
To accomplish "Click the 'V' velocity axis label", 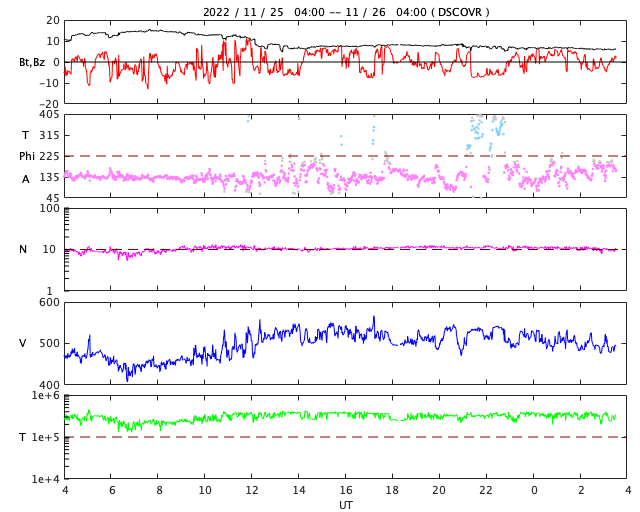I will pos(23,343).
